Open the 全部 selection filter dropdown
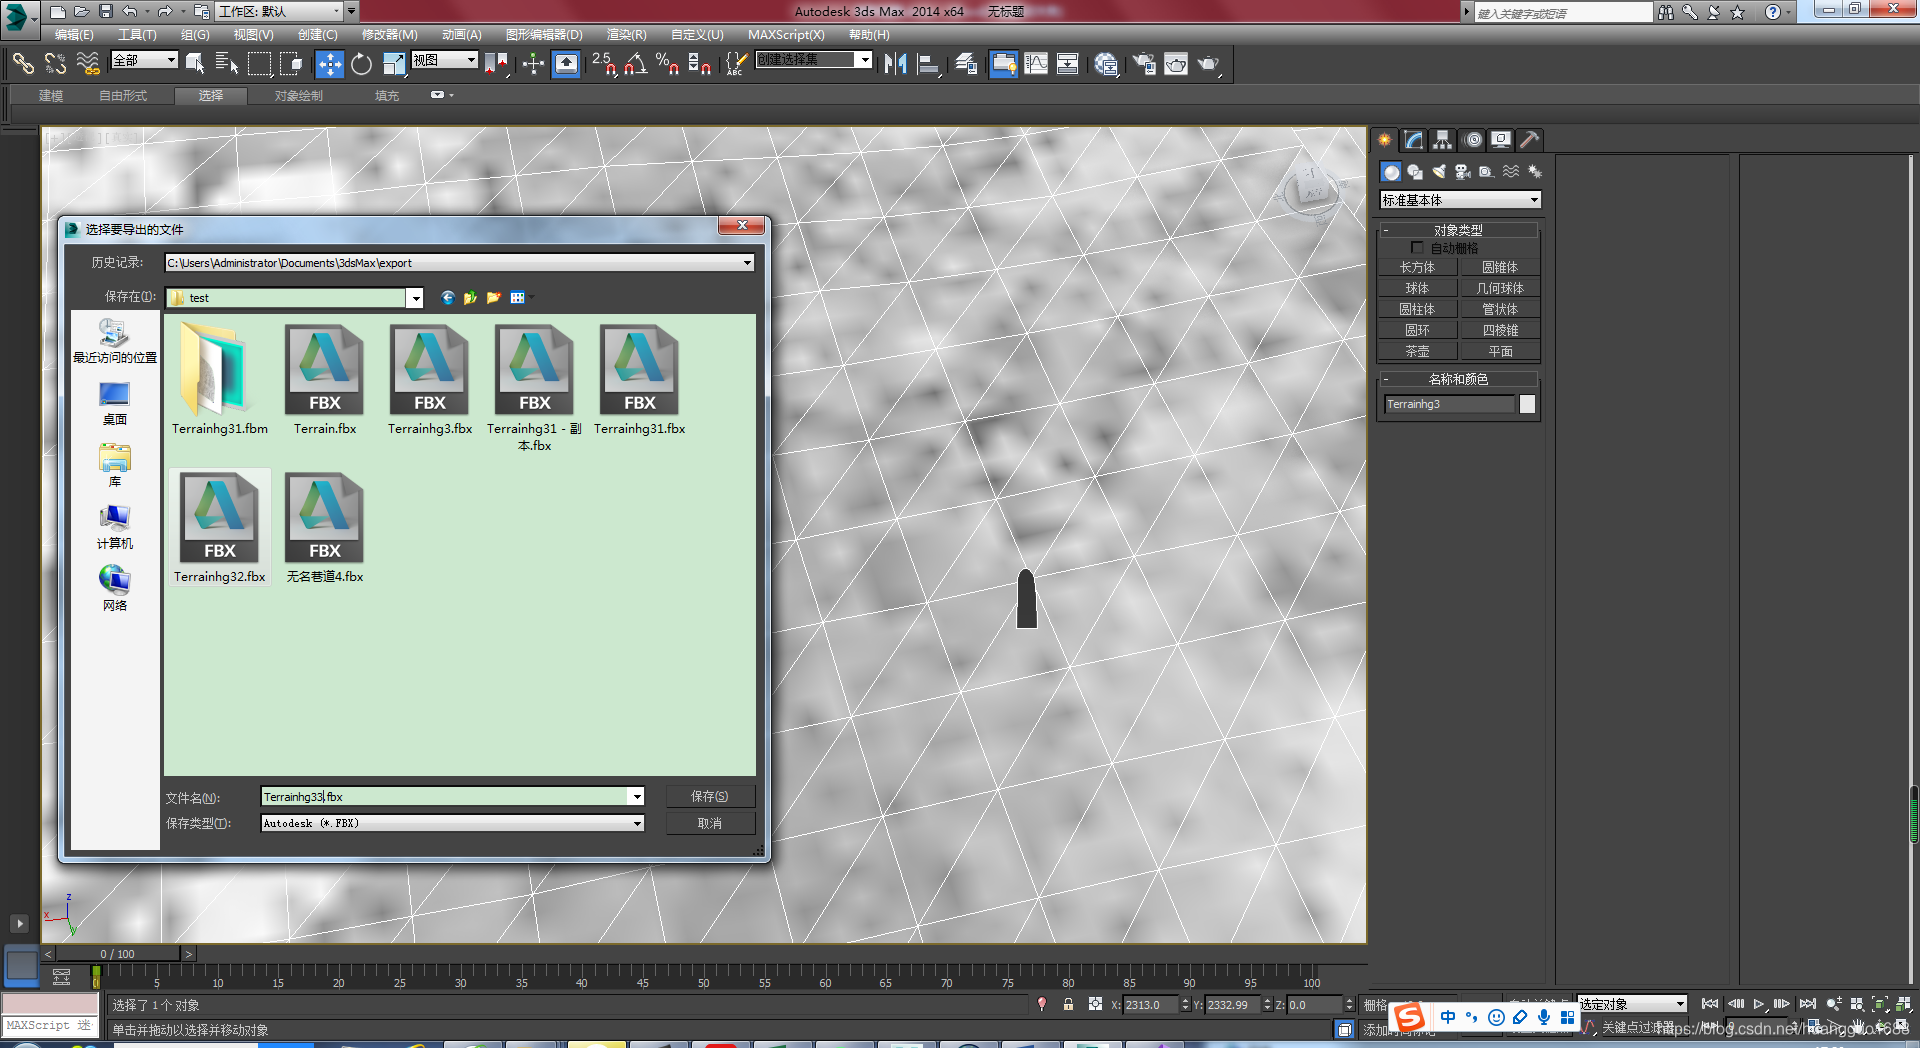Screen dimensions: 1920x1048 point(144,60)
